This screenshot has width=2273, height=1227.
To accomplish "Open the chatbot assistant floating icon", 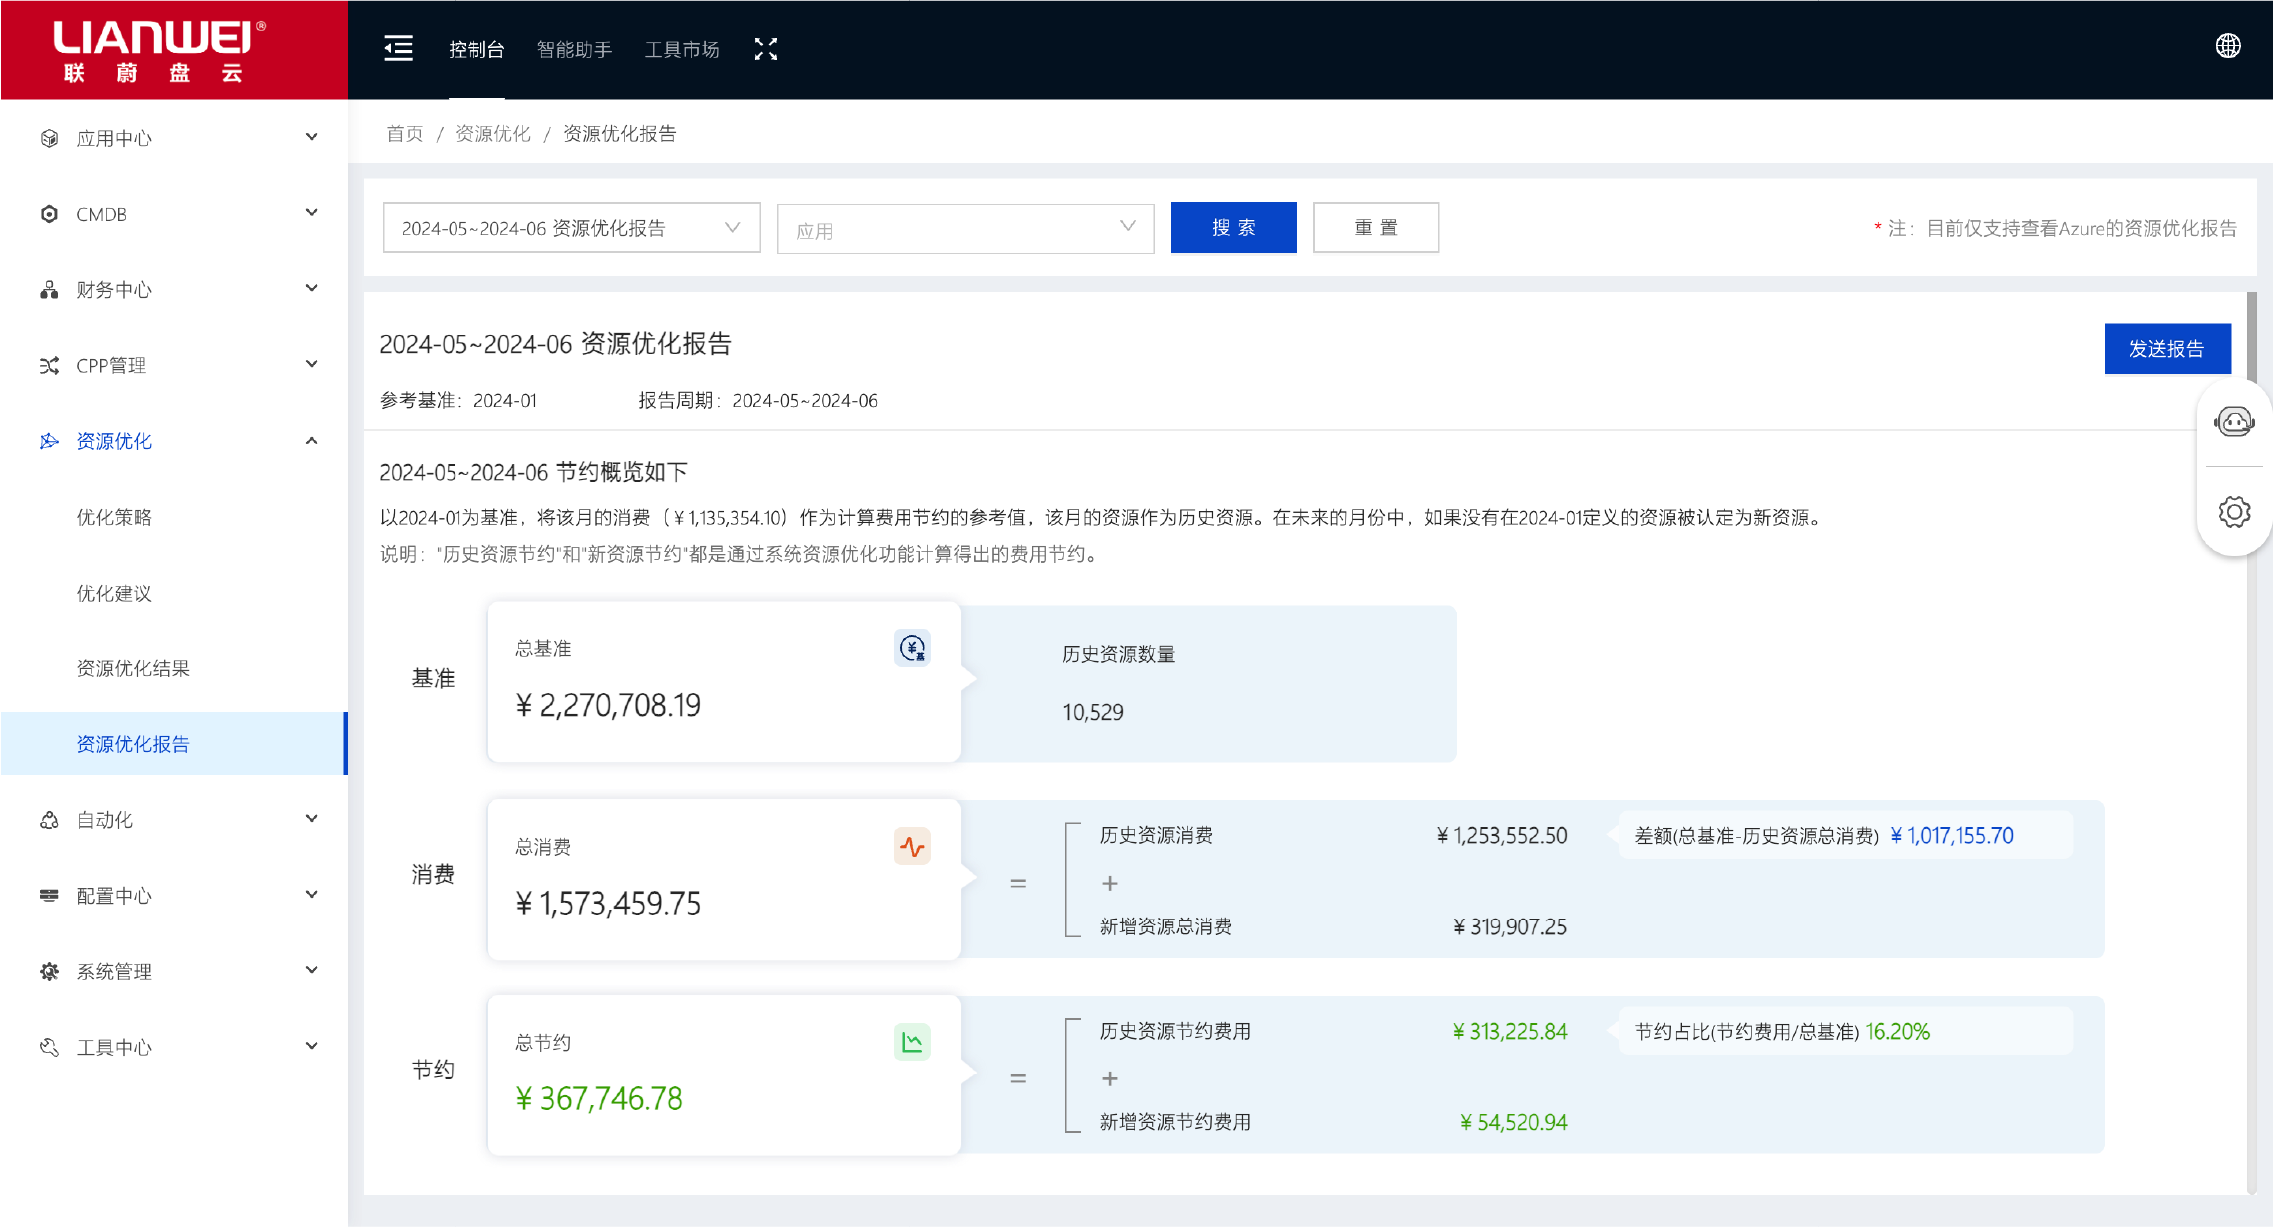I will point(2234,422).
